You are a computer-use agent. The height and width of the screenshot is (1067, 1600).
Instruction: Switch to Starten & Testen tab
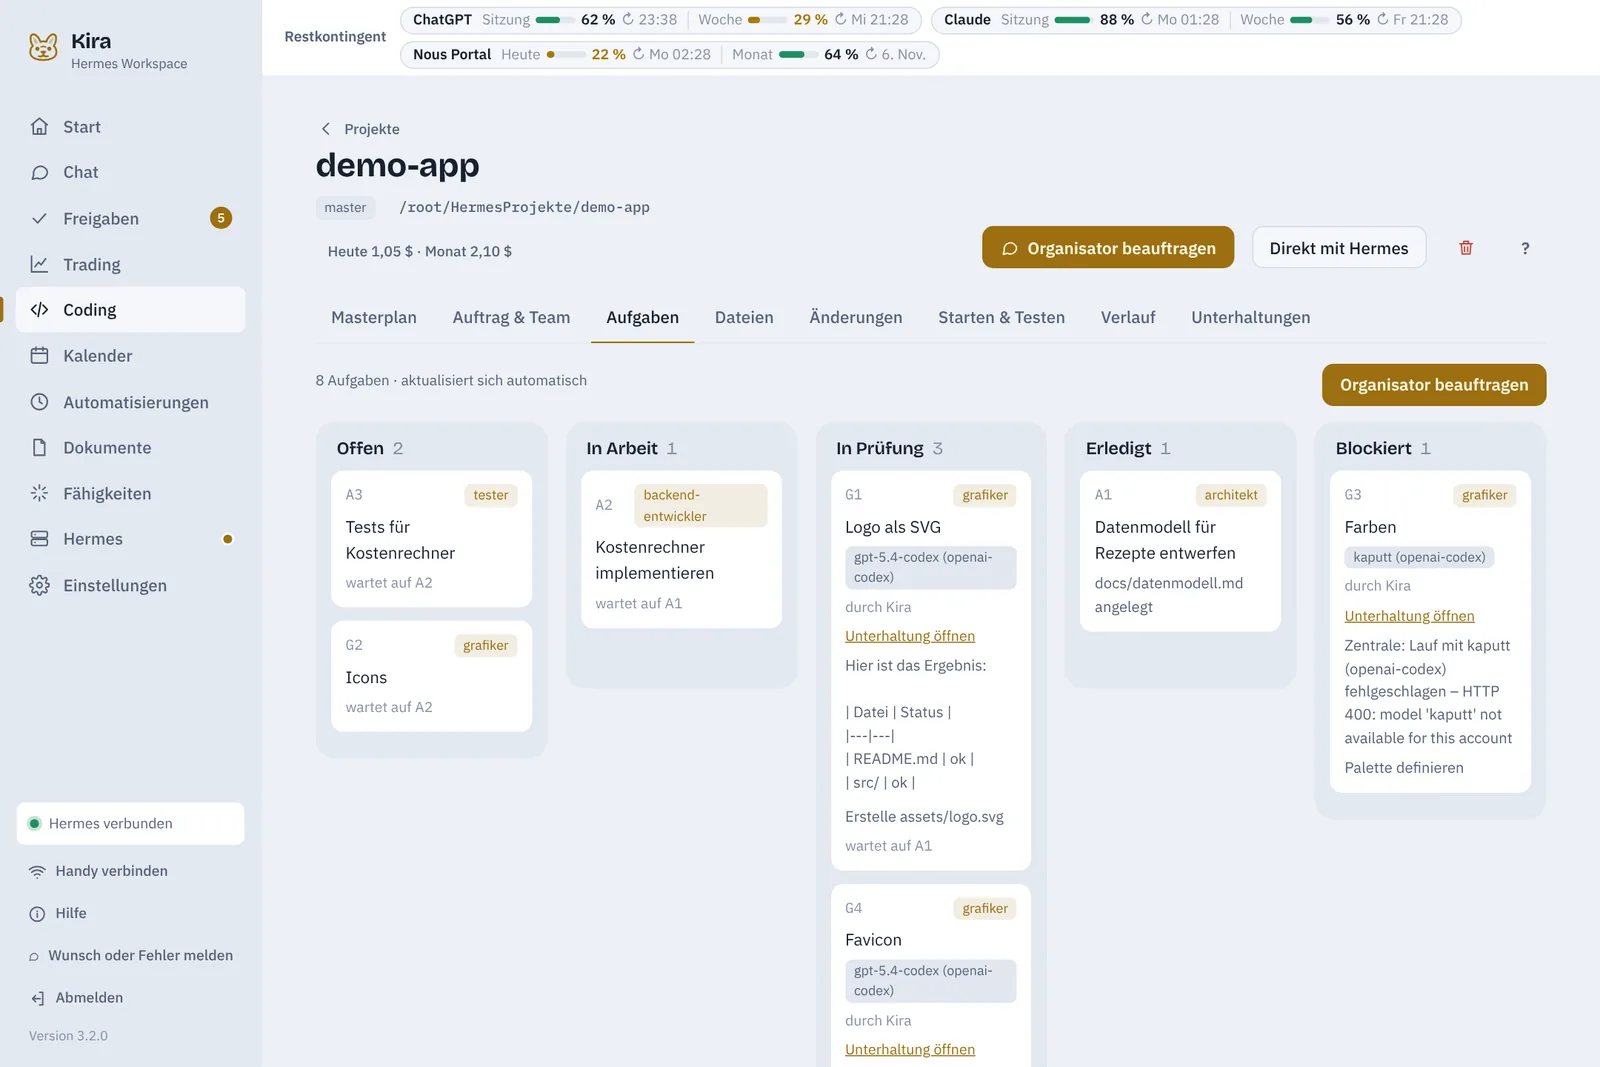(1001, 317)
